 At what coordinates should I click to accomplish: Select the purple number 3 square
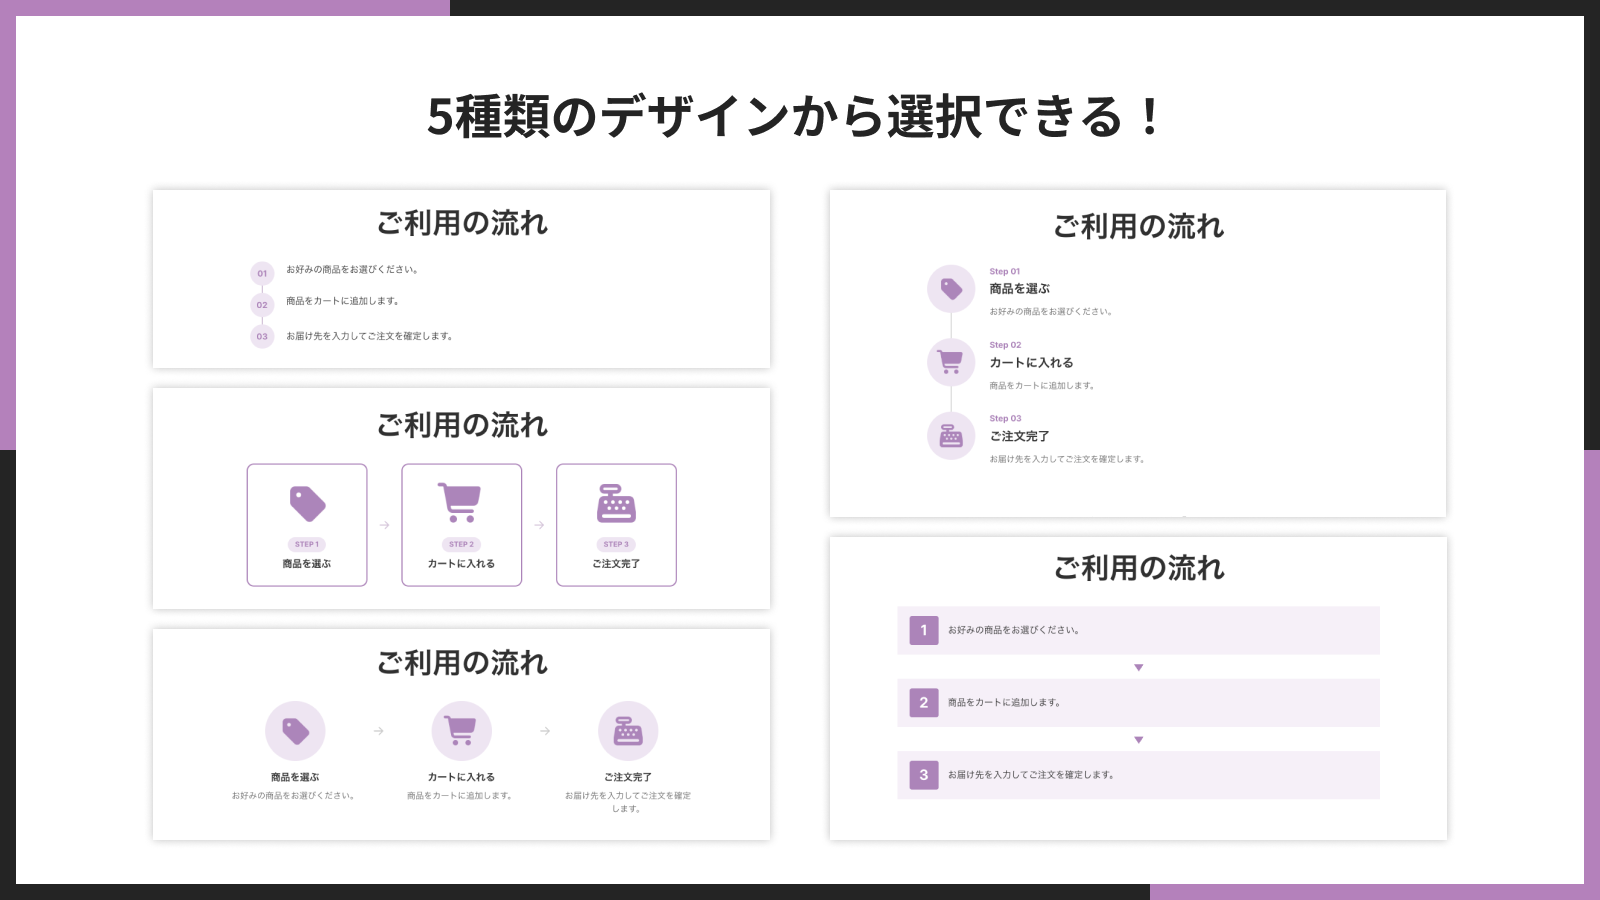(x=923, y=775)
